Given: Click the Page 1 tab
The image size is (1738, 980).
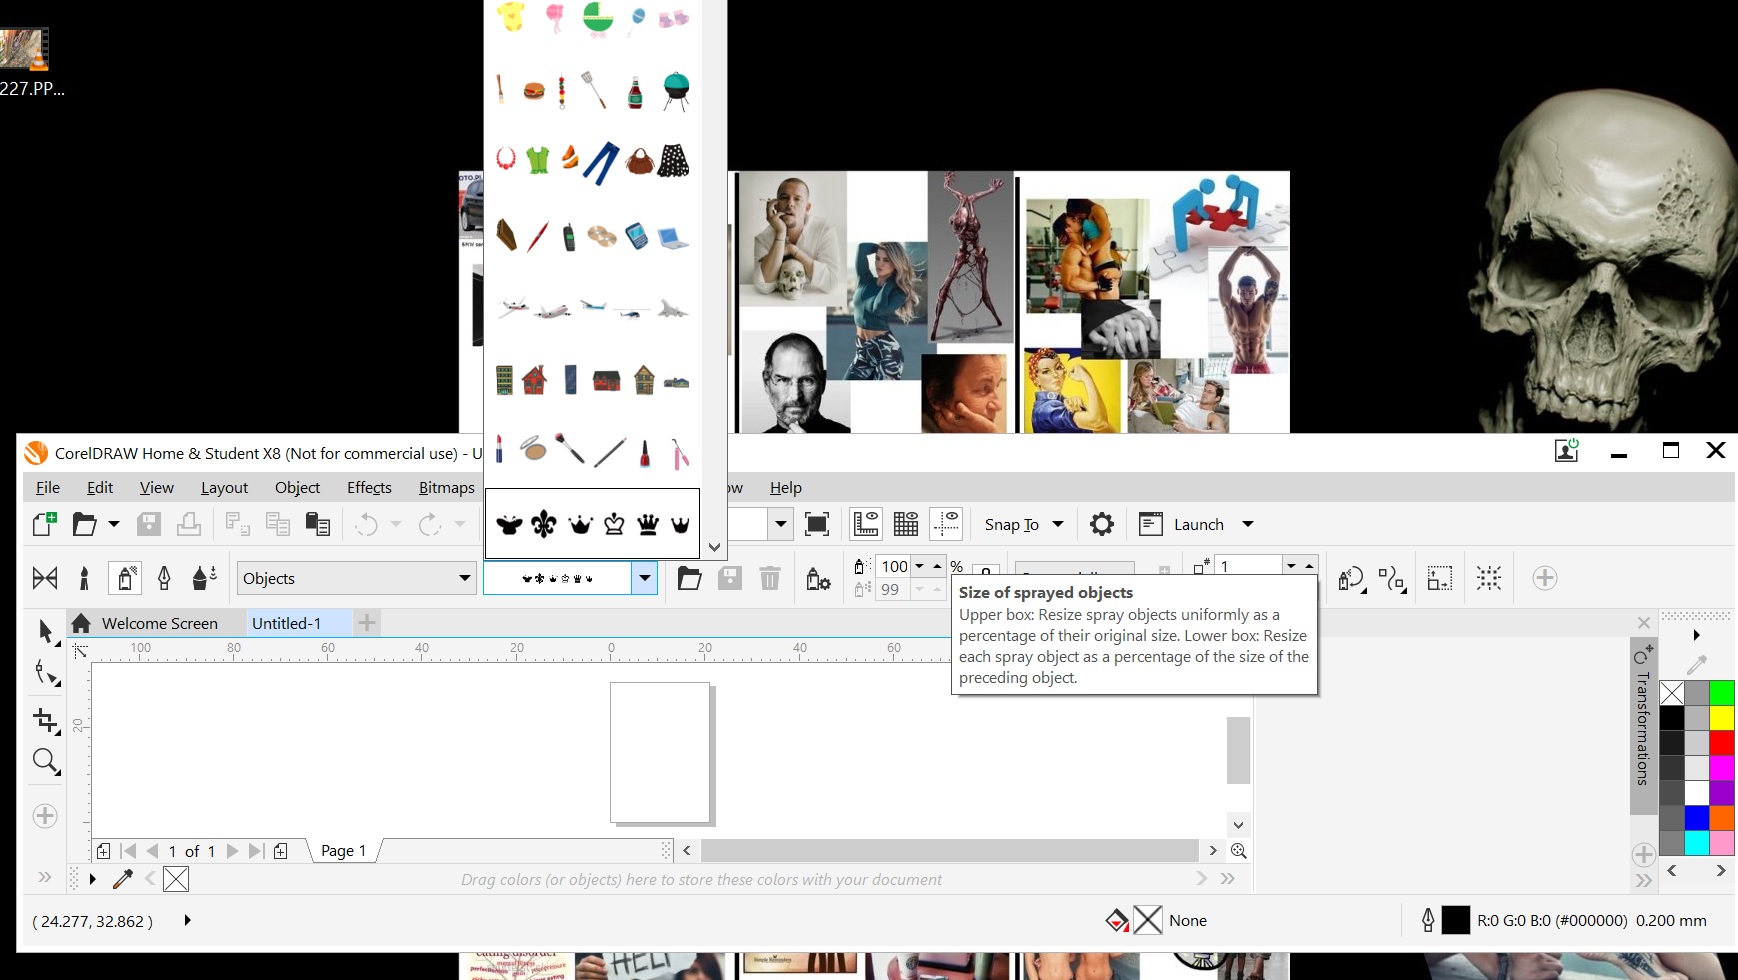Looking at the screenshot, I should click(343, 850).
